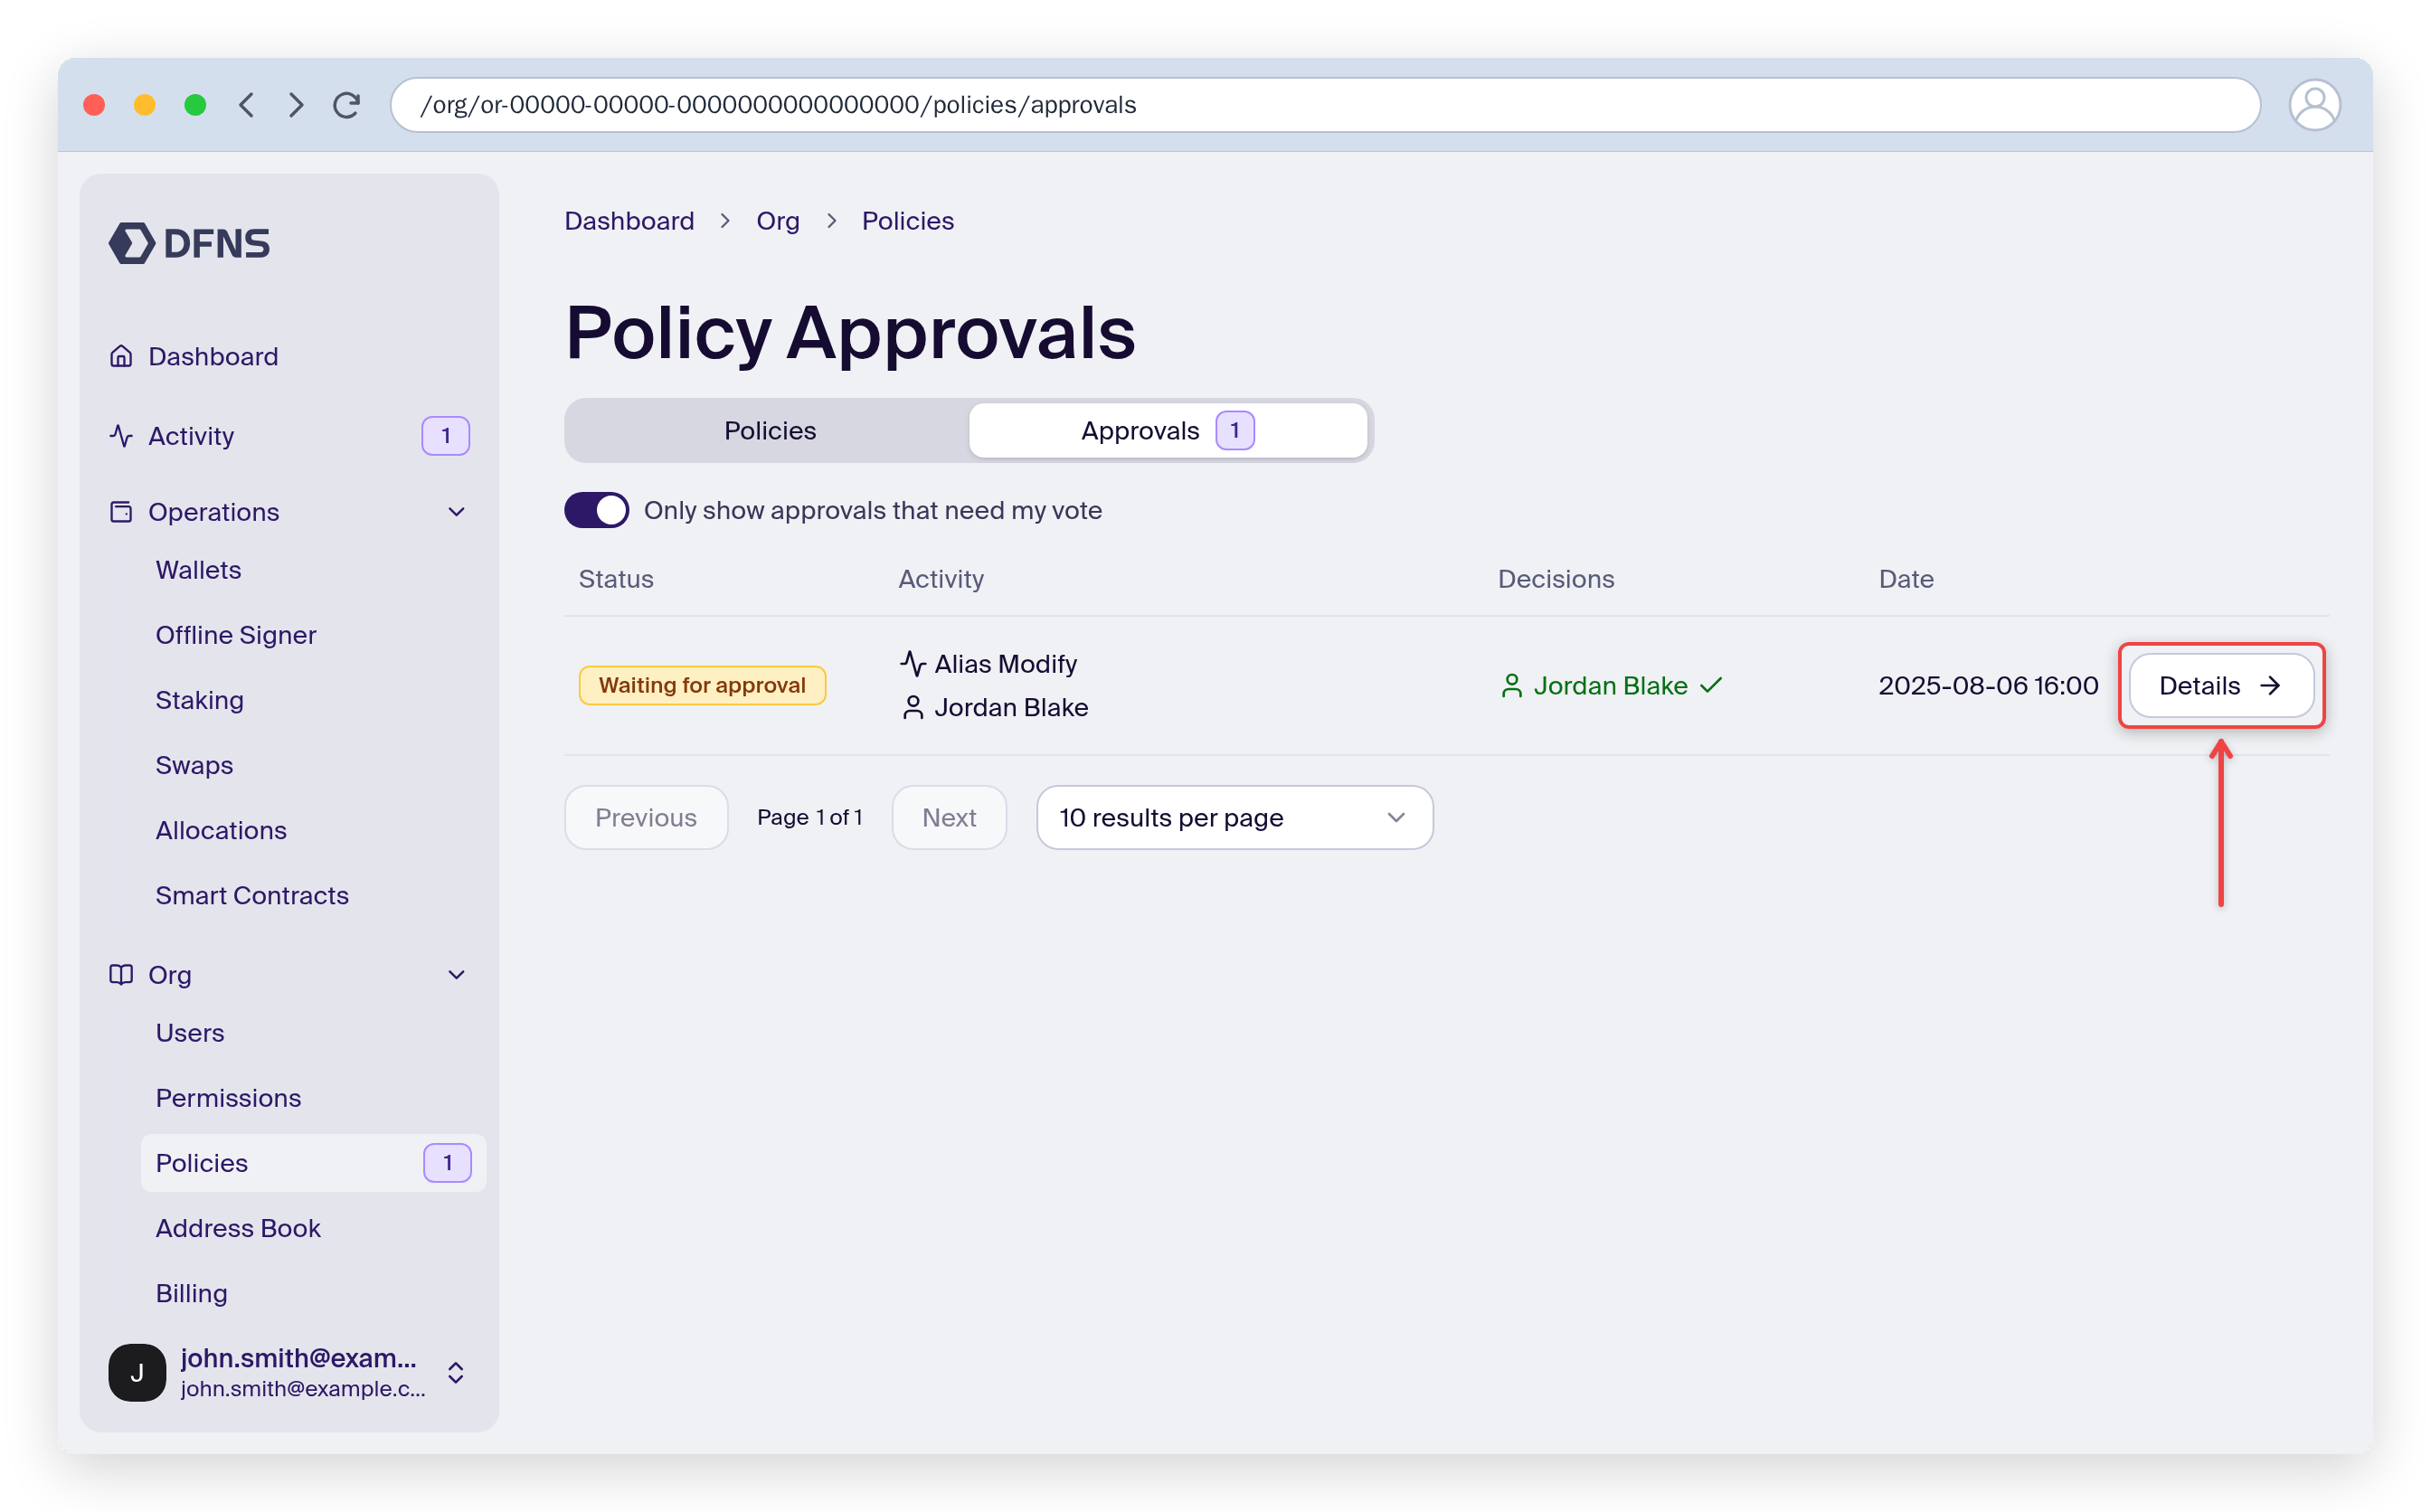Click the J user avatar in sidebar
This screenshot has height=1512, width=2431.
137,1372
